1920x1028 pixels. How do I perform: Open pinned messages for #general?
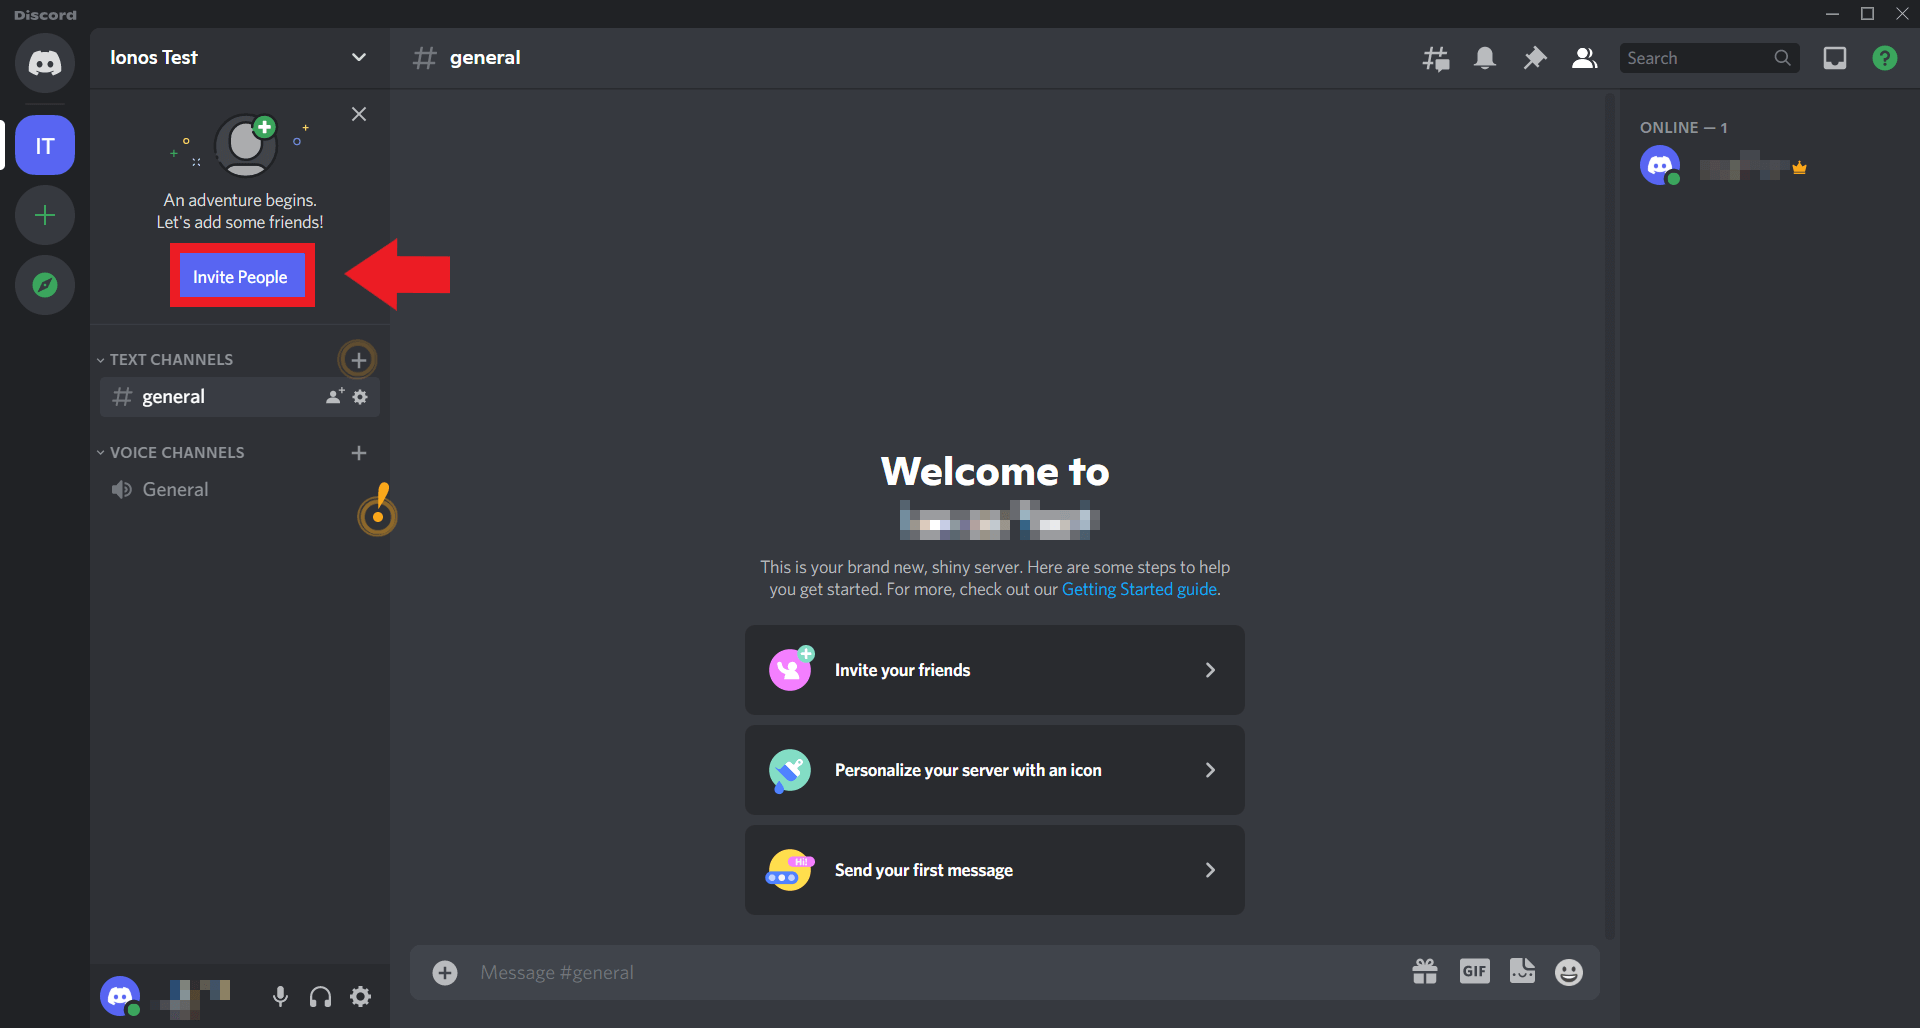1535,57
